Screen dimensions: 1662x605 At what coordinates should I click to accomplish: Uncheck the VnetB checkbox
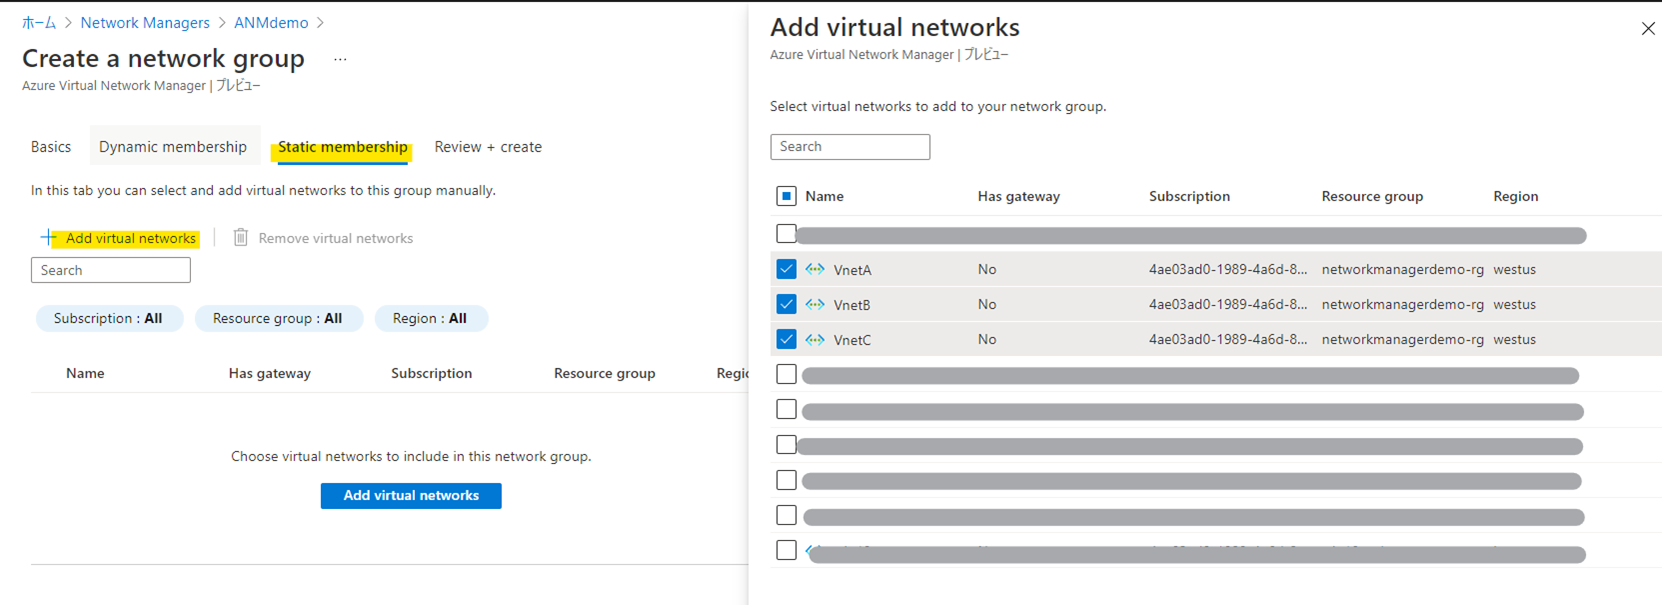pyautogui.click(x=786, y=304)
